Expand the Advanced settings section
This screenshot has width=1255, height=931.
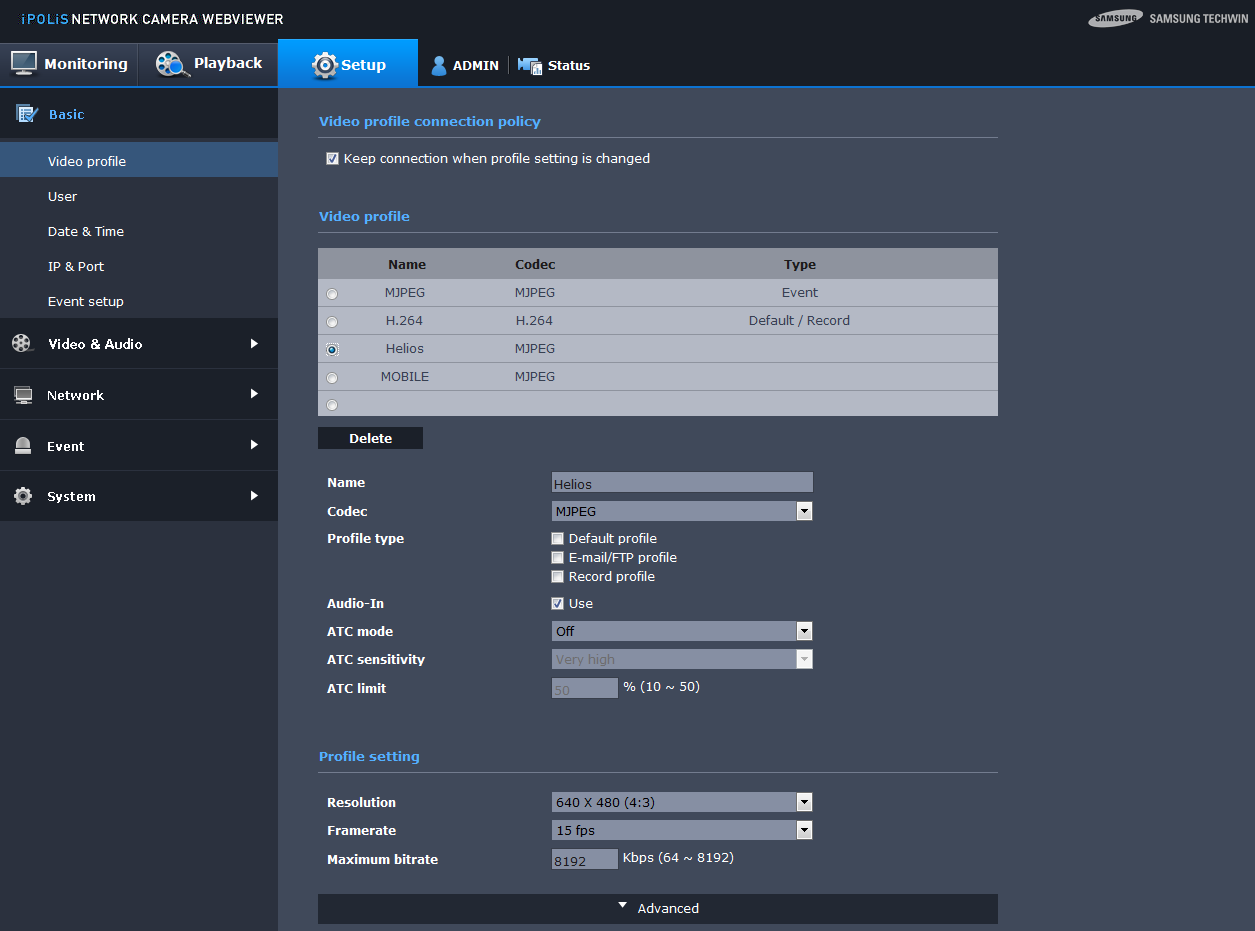pyautogui.click(x=657, y=908)
